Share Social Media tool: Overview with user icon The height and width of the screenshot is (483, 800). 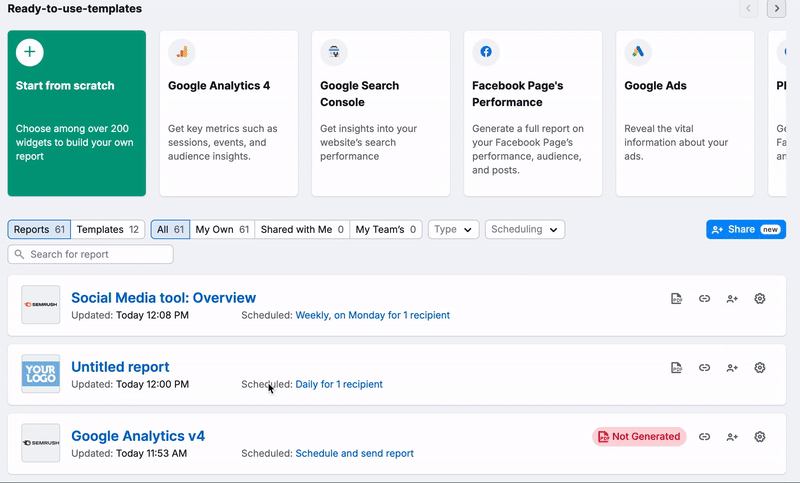pos(732,299)
